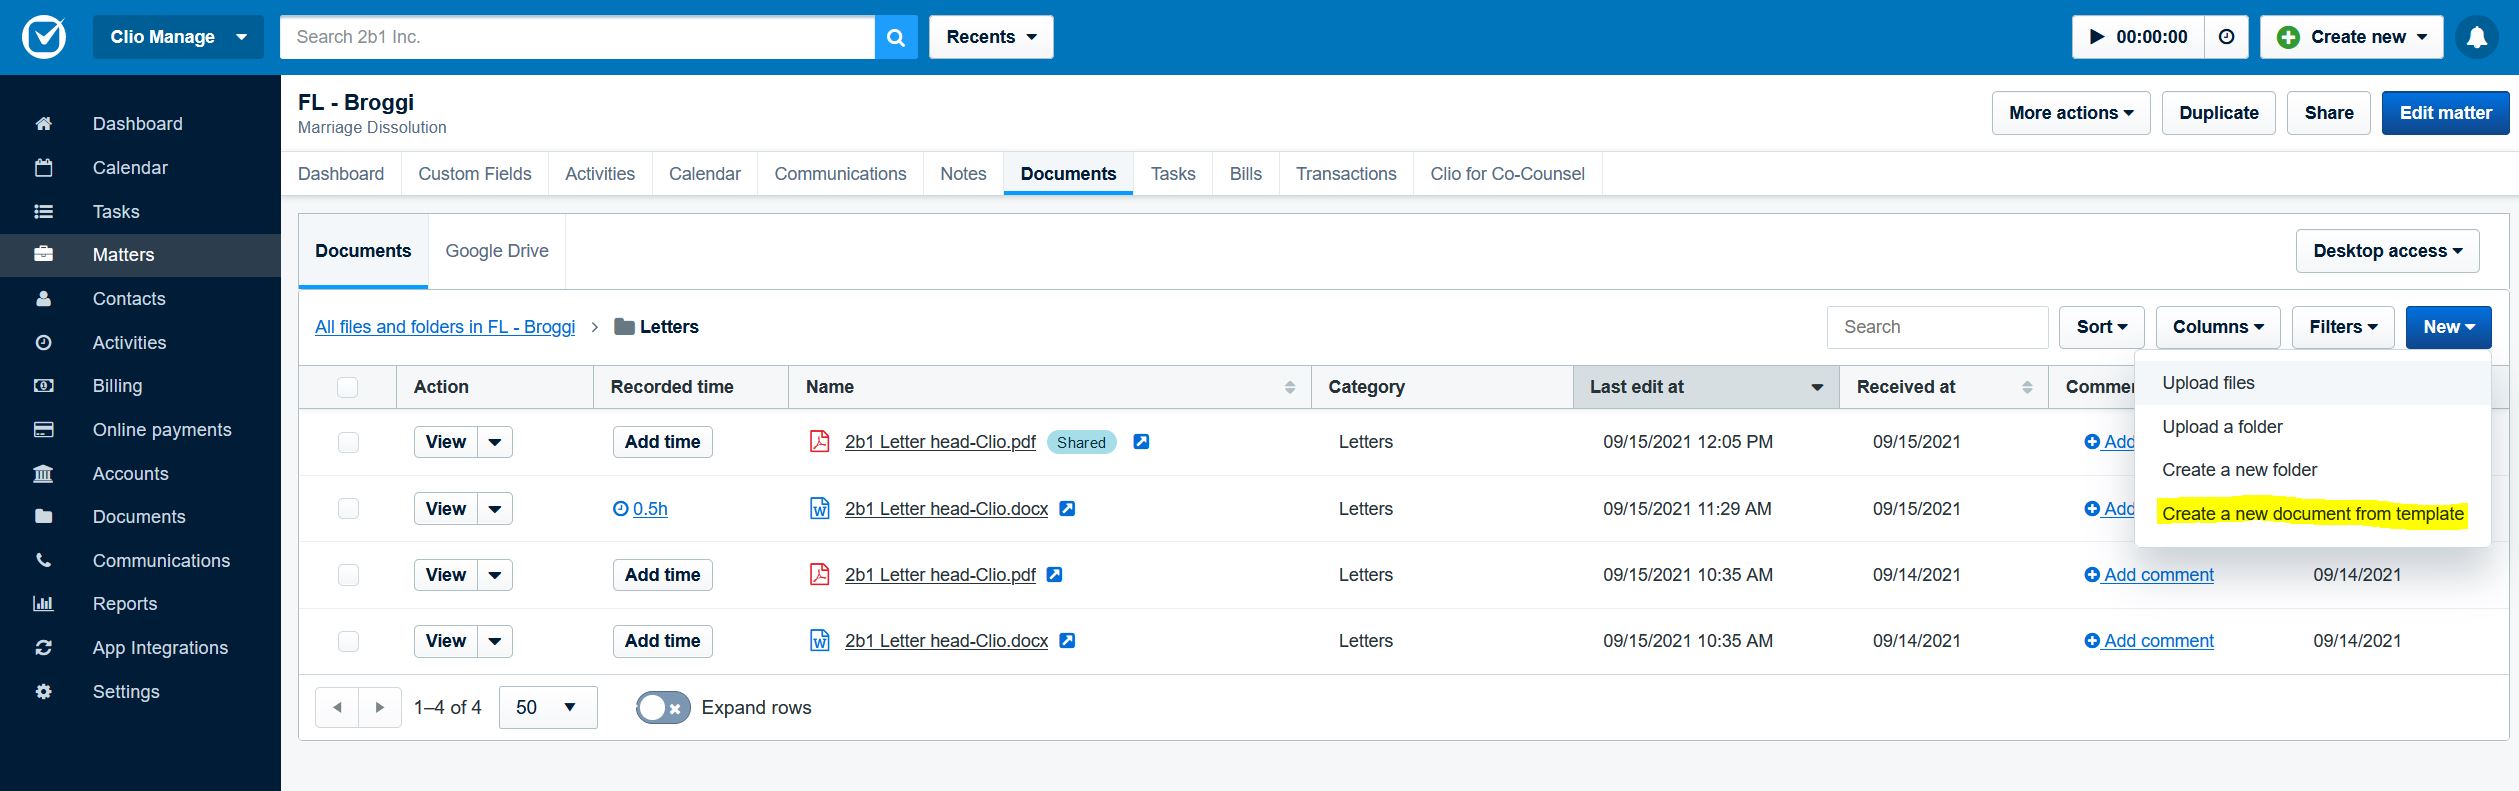Click the Duplicate button

pos(2218,113)
